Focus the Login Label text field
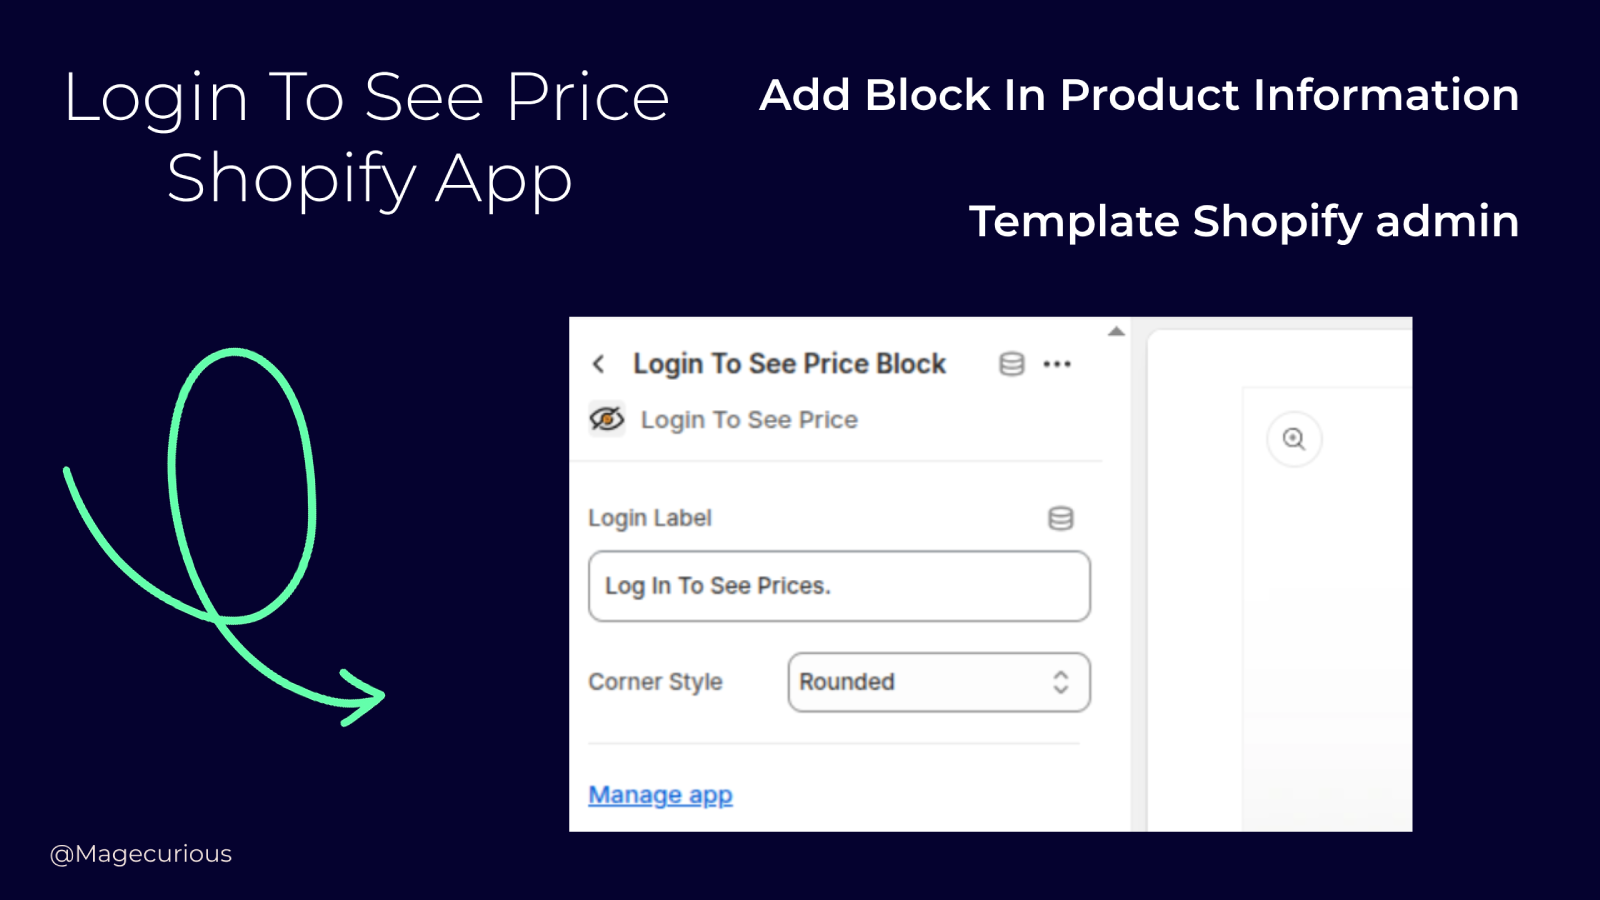The height and width of the screenshot is (900, 1600). coord(839,586)
